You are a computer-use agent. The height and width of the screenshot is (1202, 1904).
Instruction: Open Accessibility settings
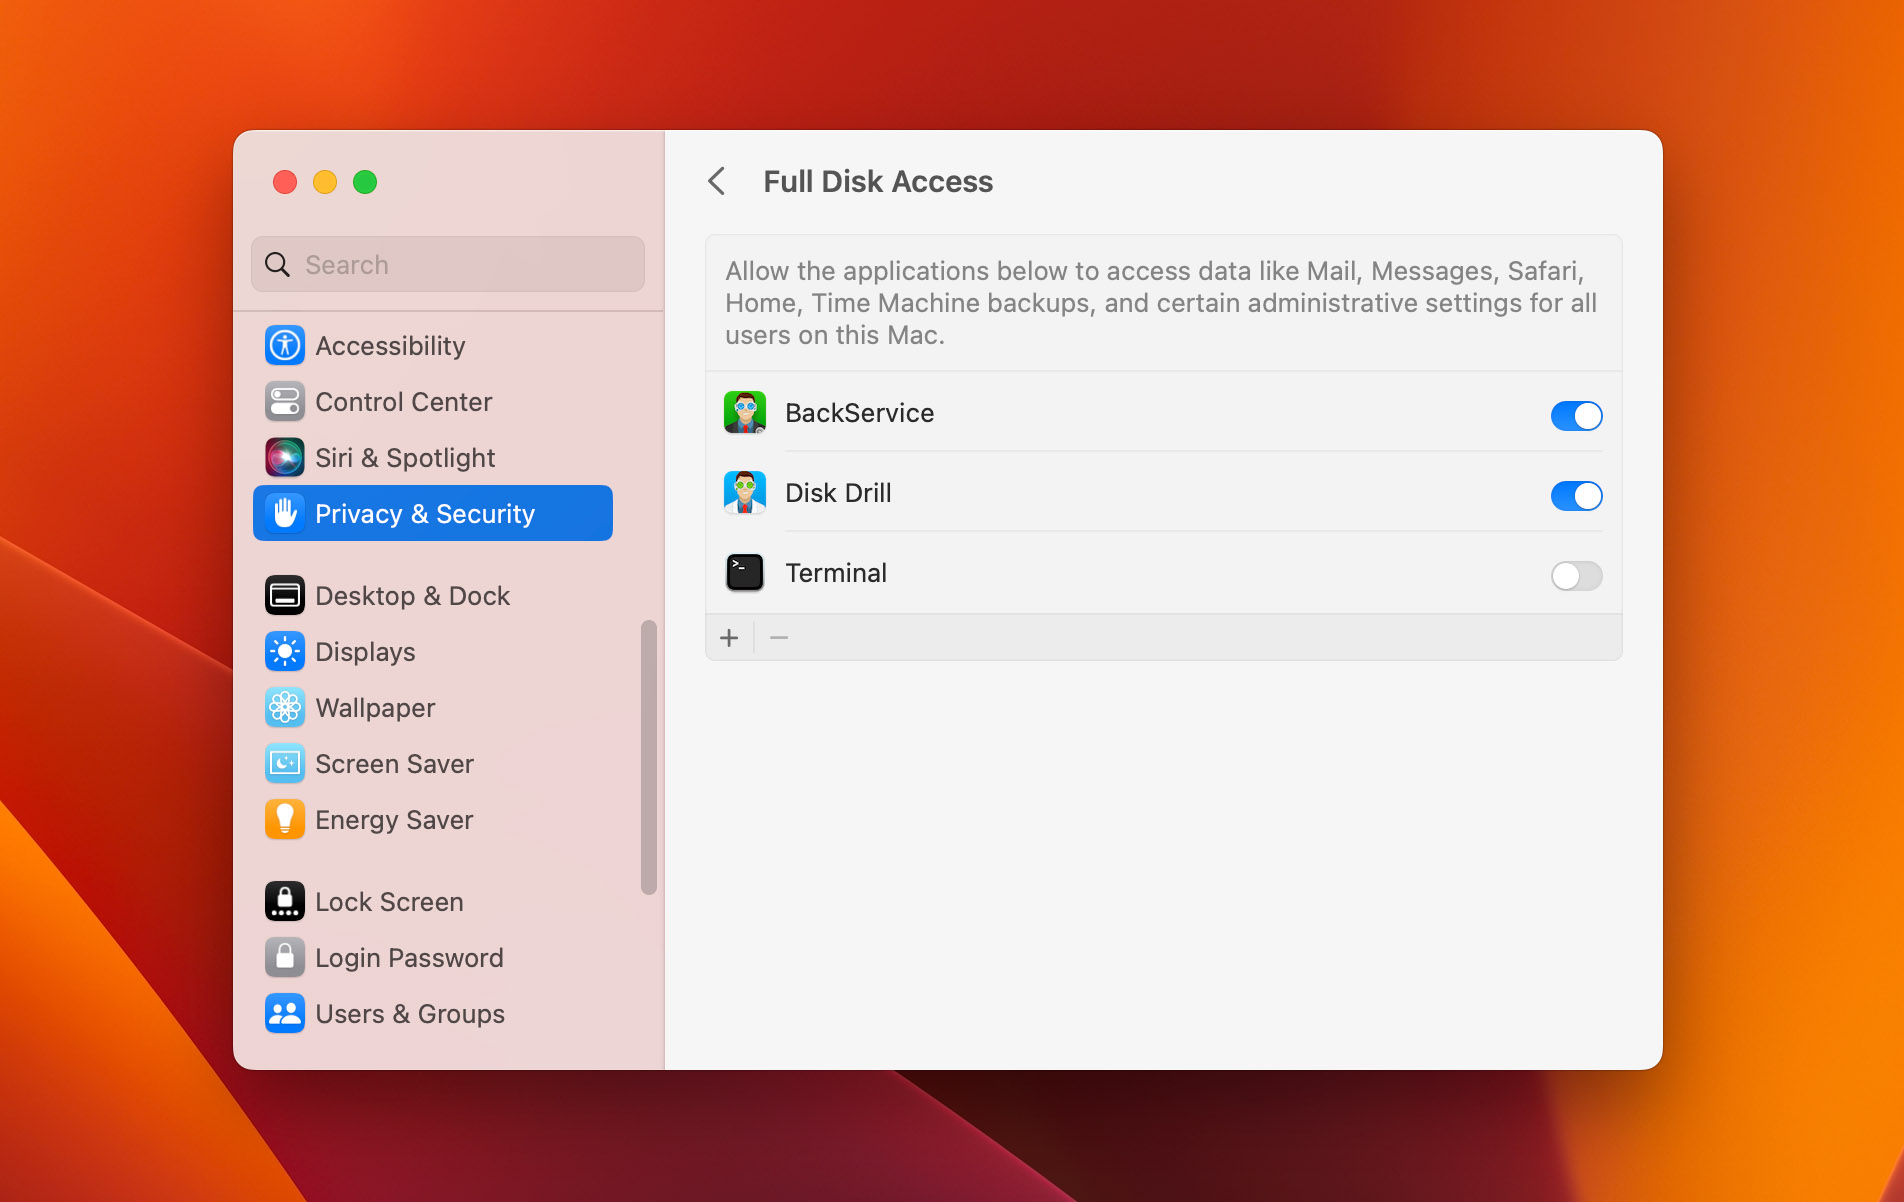(x=433, y=346)
